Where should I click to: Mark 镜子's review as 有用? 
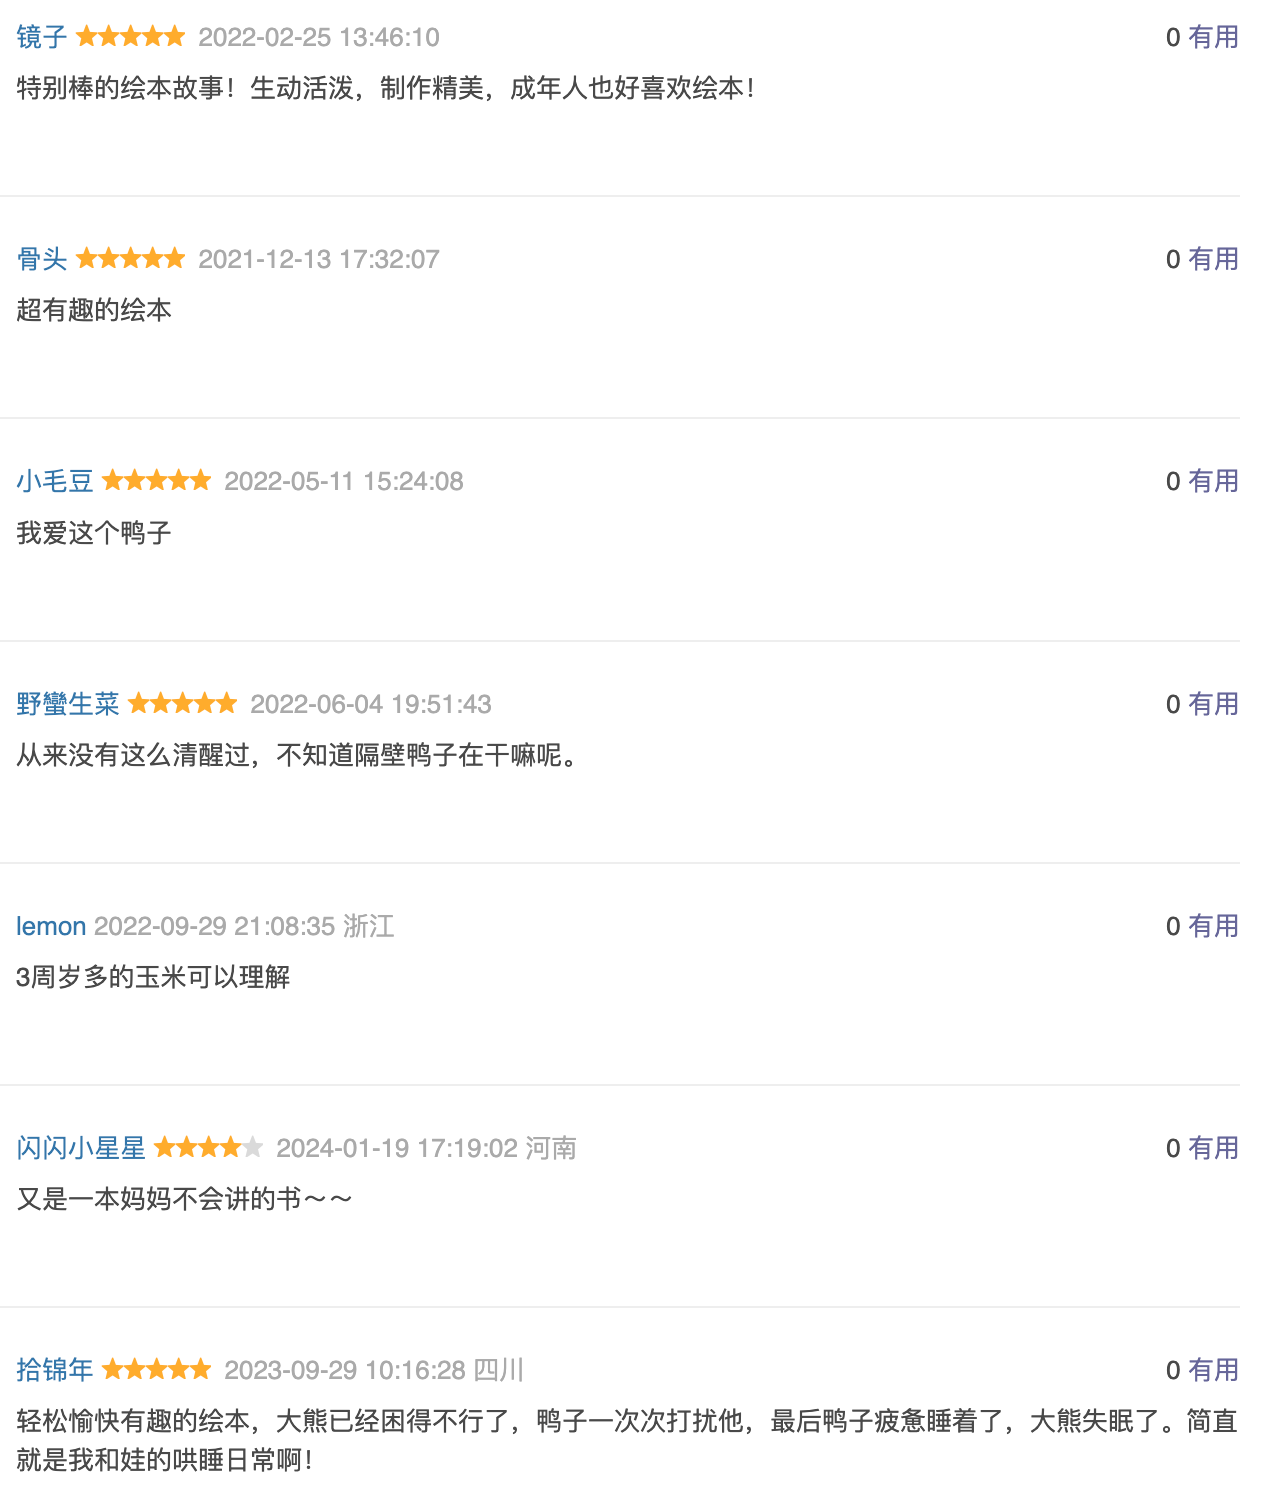pyautogui.click(x=1213, y=37)
